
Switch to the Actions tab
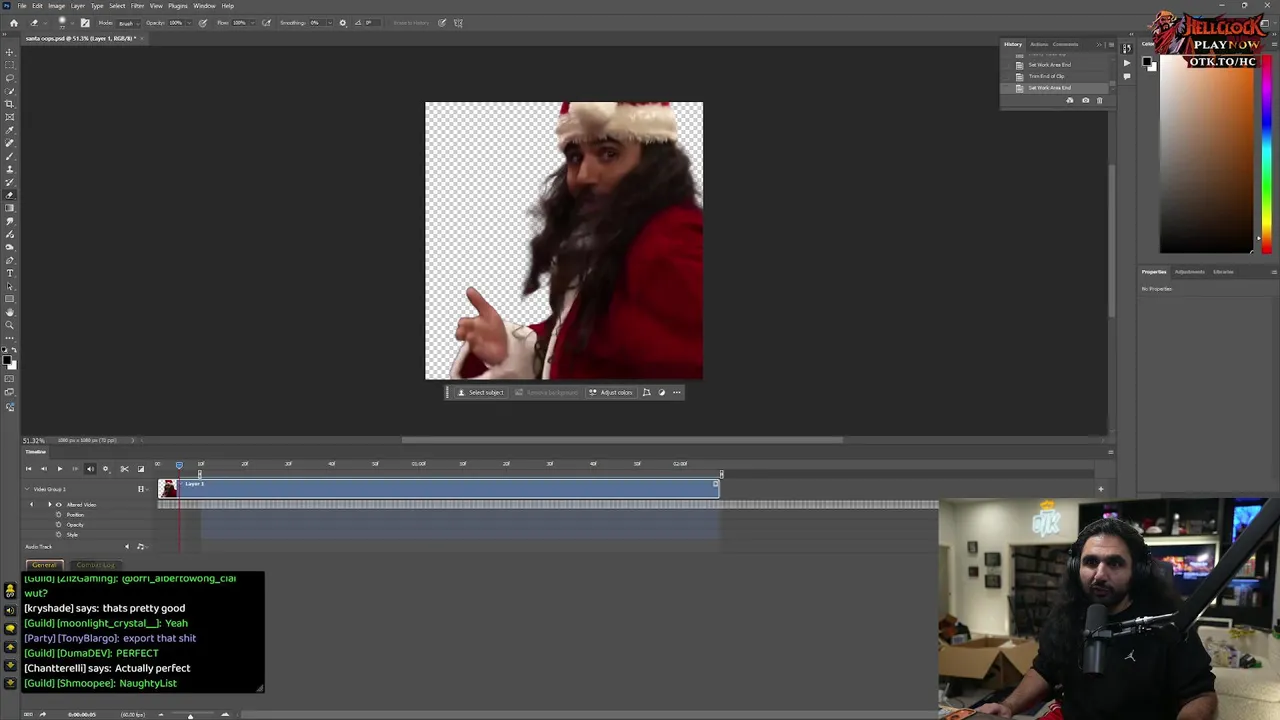point(1039,44)
